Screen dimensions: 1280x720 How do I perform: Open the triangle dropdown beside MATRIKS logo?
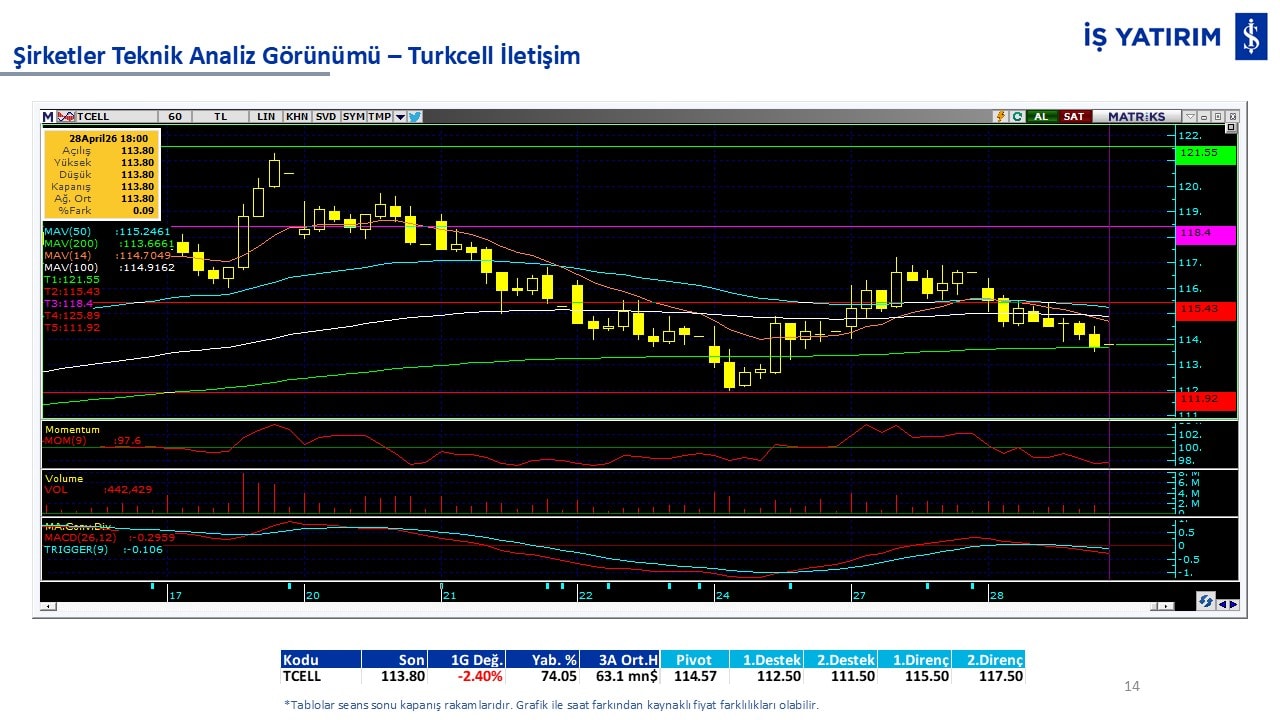pos(1189,117)
